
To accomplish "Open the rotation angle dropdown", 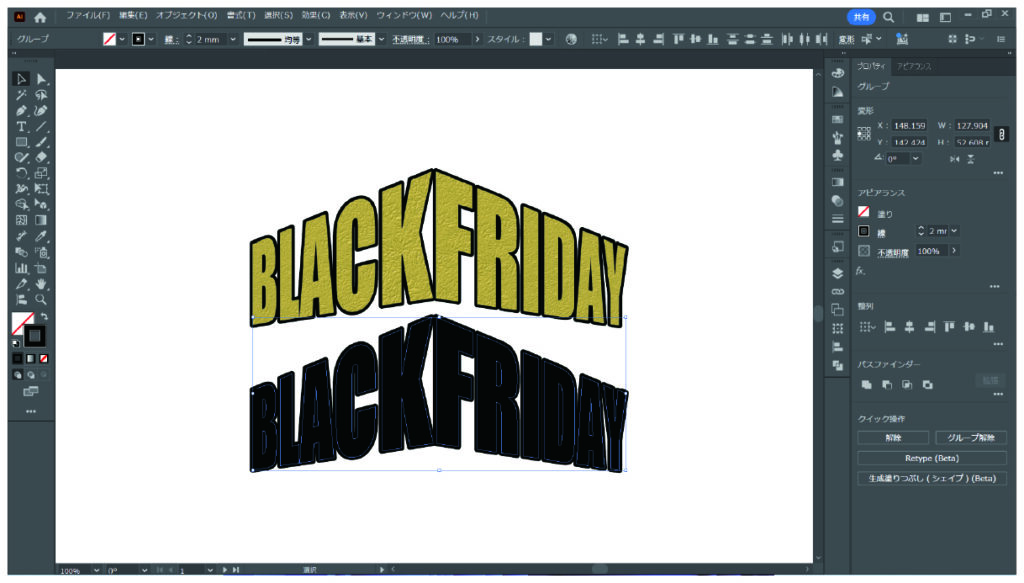I will (x=916, y=159).
